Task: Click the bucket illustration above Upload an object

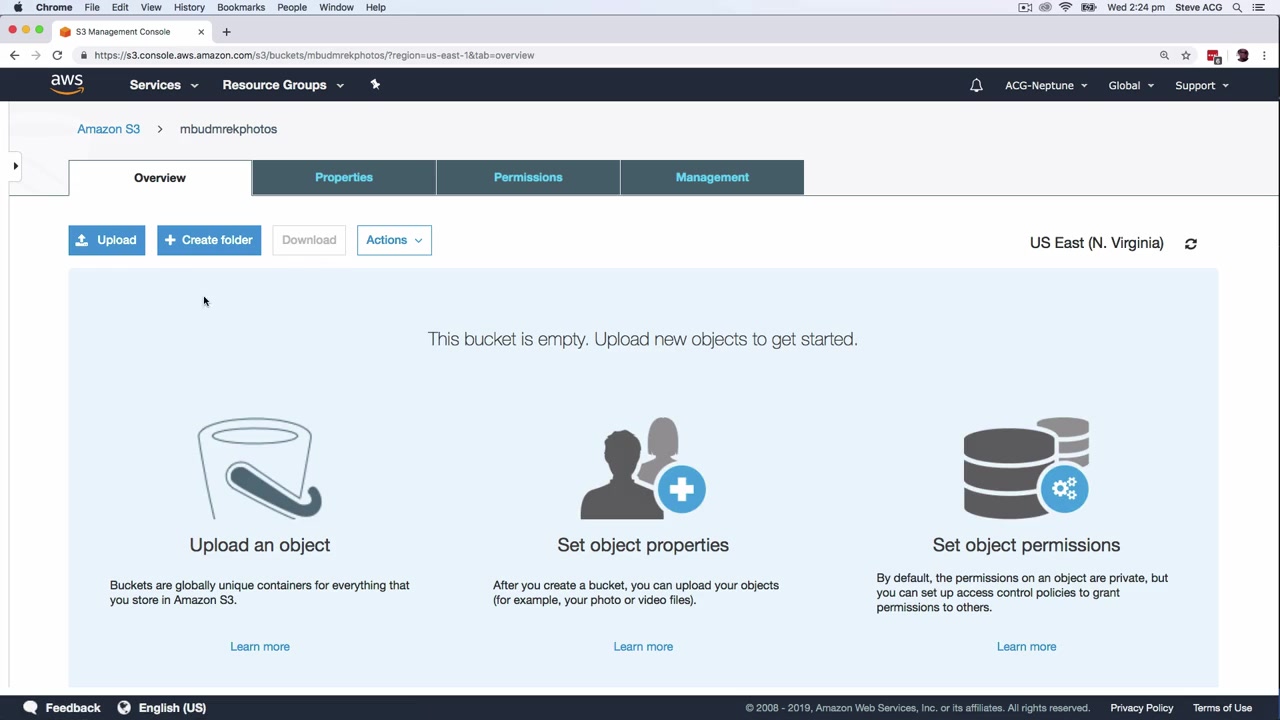Action: [x=259, y=468]
